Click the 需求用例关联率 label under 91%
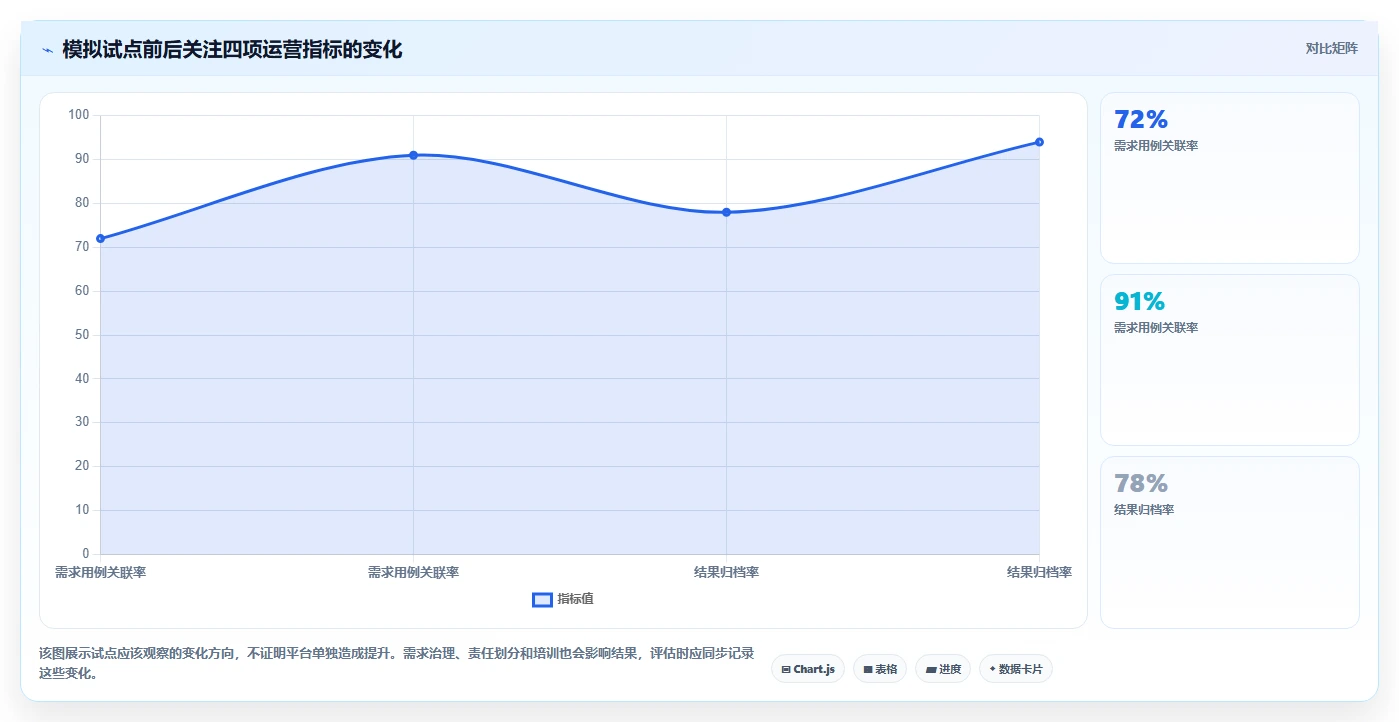The width and height of the screenshot is (1399, 722). pyautogui.click(x=1156, y=328)
